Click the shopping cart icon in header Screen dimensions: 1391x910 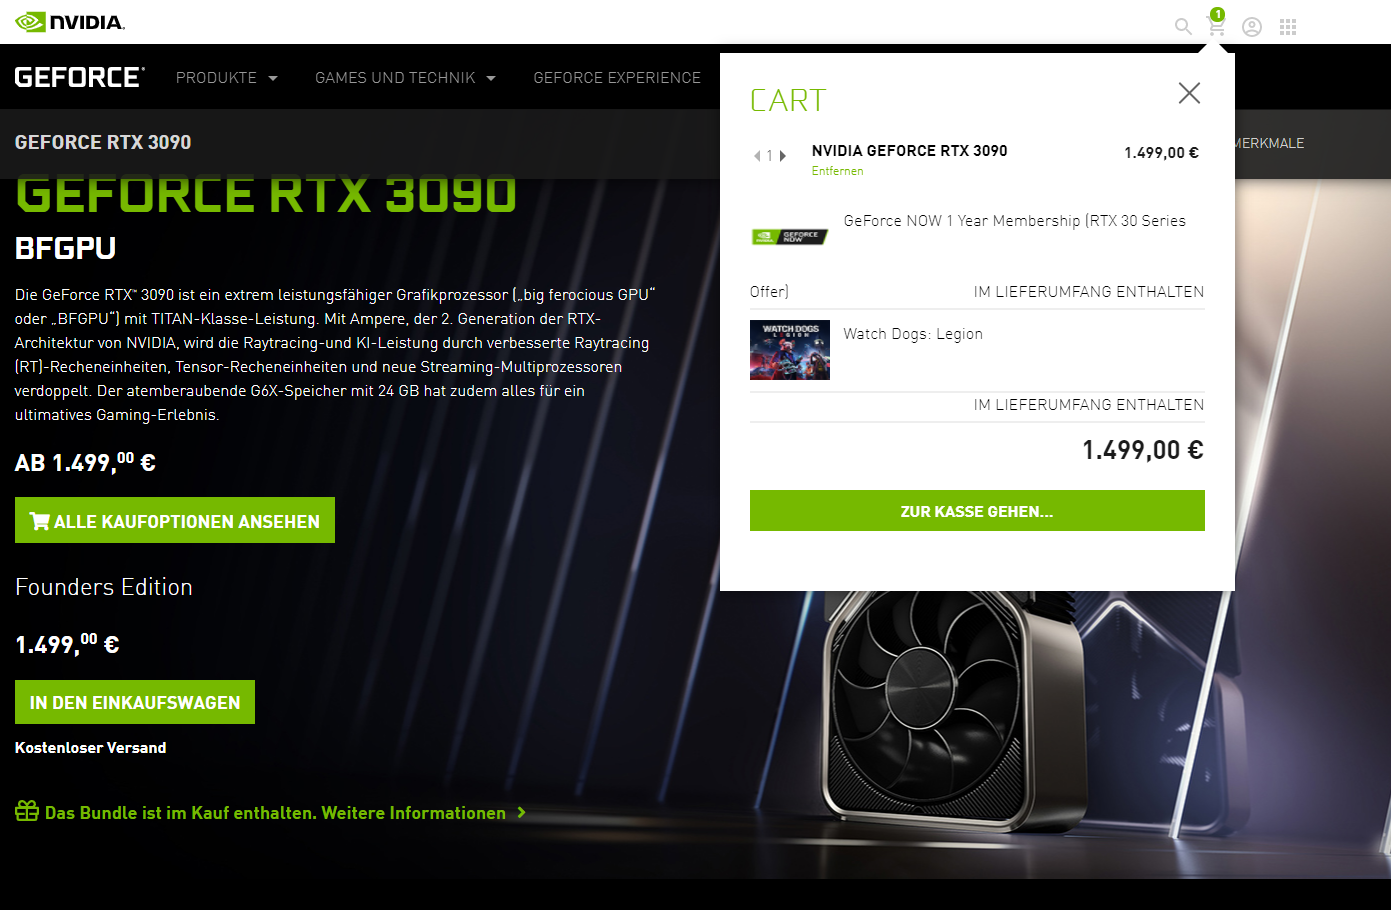(x=1216, y=26)
